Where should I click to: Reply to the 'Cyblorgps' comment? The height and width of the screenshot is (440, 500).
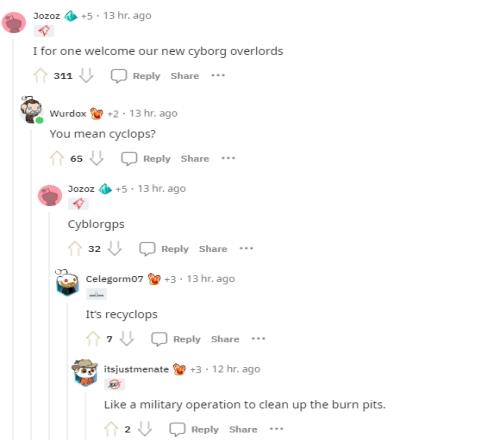point(164,249)
